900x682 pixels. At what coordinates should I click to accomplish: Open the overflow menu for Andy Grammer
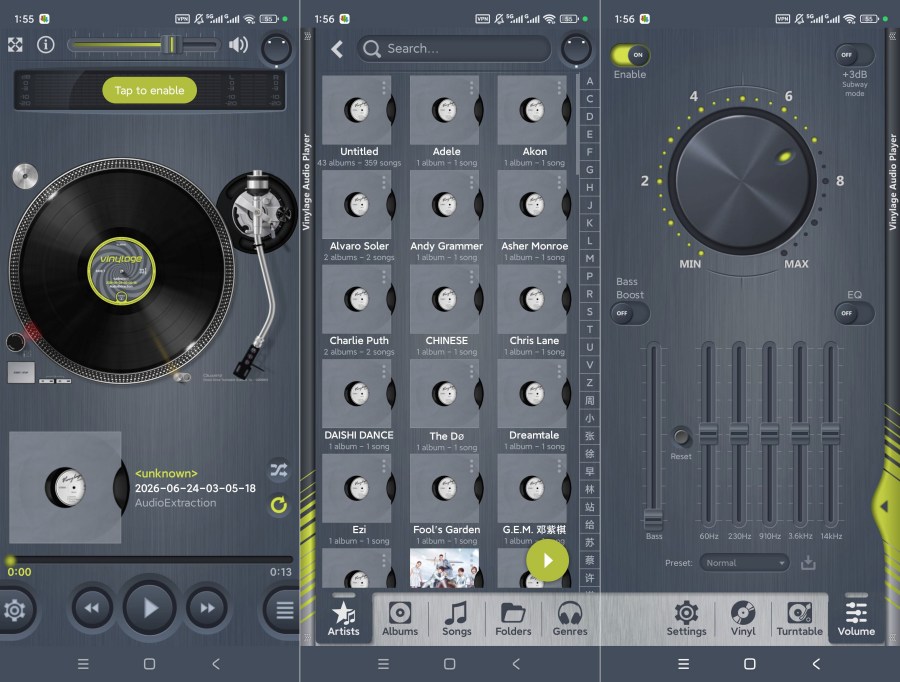pyautogui.click(x=471, y=182)
